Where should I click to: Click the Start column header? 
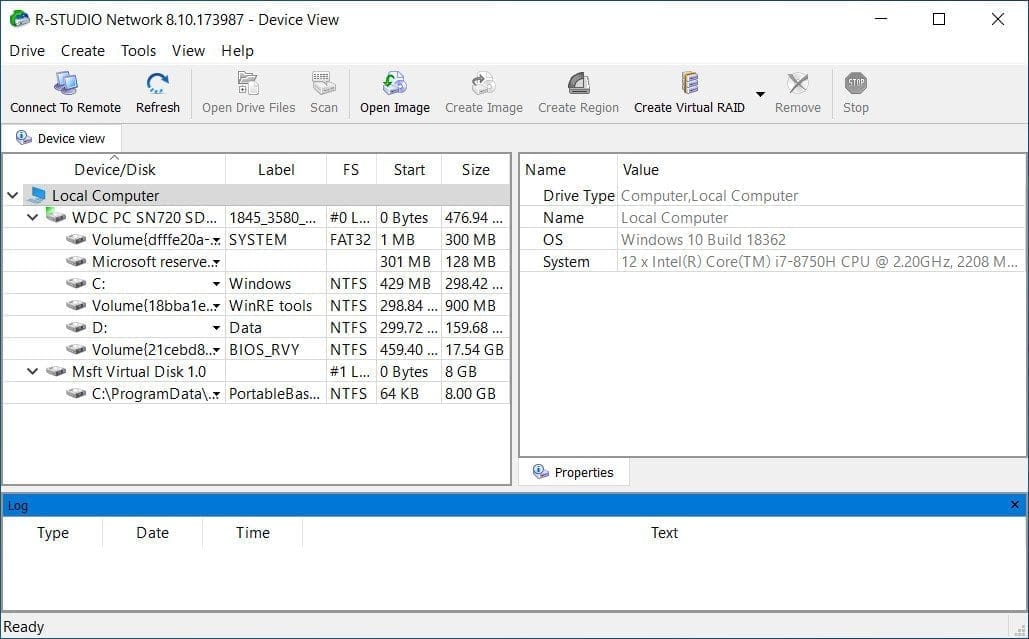409,169
